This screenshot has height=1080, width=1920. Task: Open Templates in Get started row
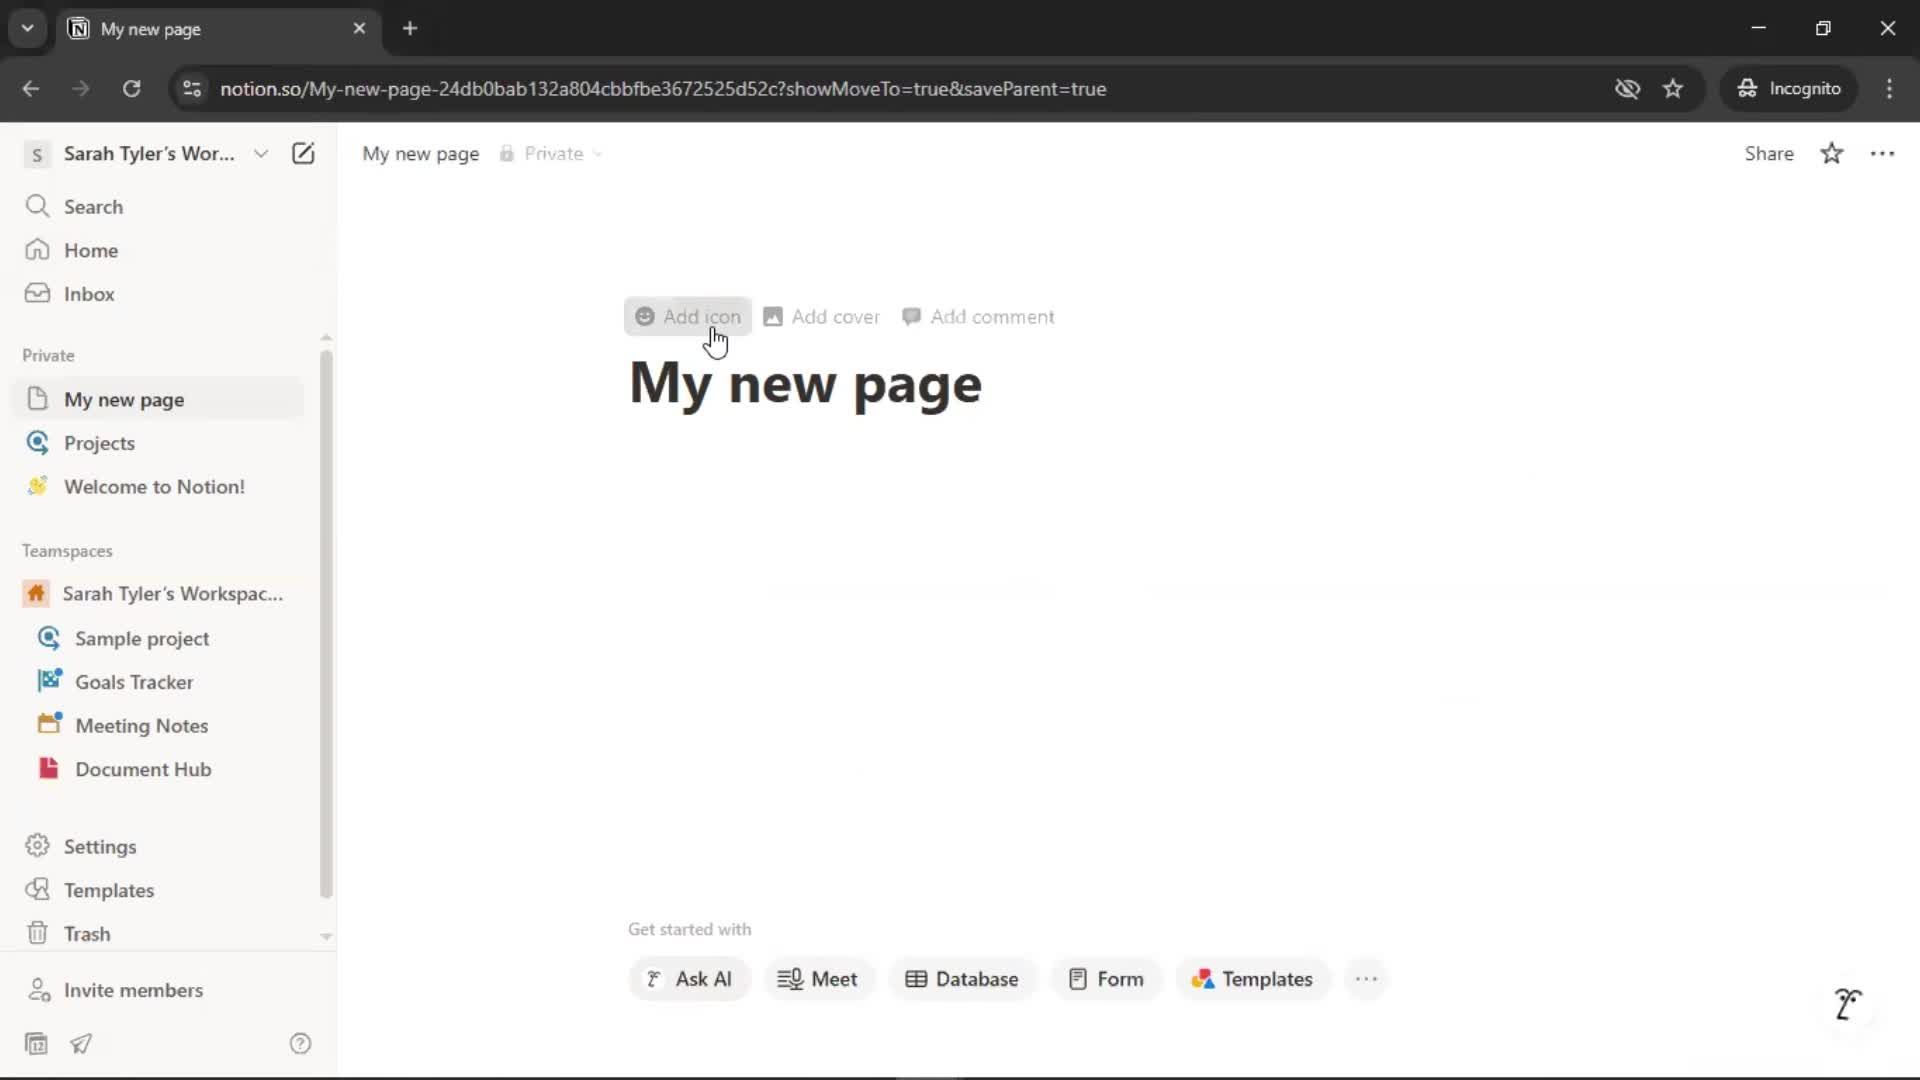tap(1252, 979)
